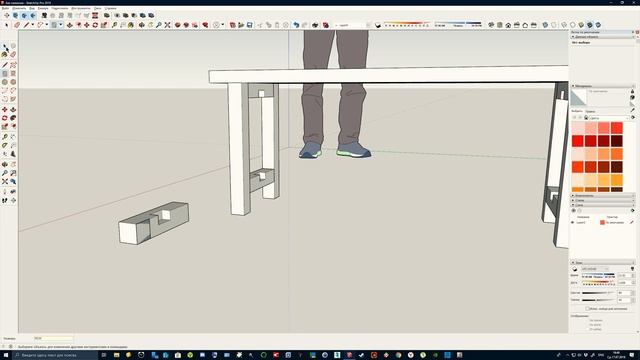
Task: Switch to Правка tab in Materials
Action: tap(590, 111)
